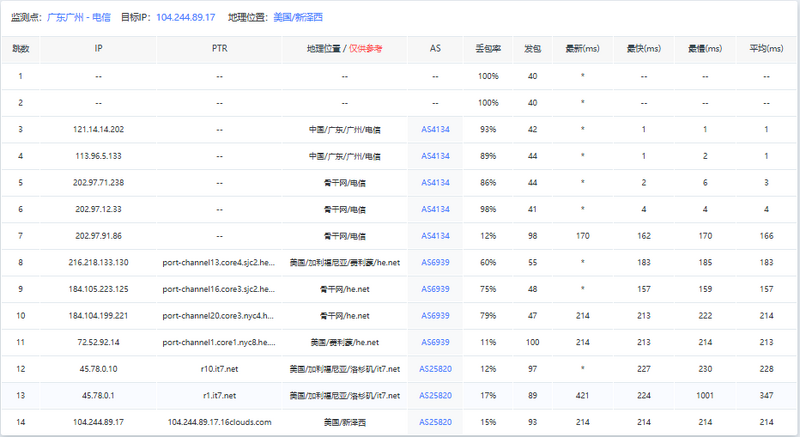Image resolution: width=800 pixels, height=437 pixels.
Task: Click the 丢包率 column header
Action: tap(488, 49)
